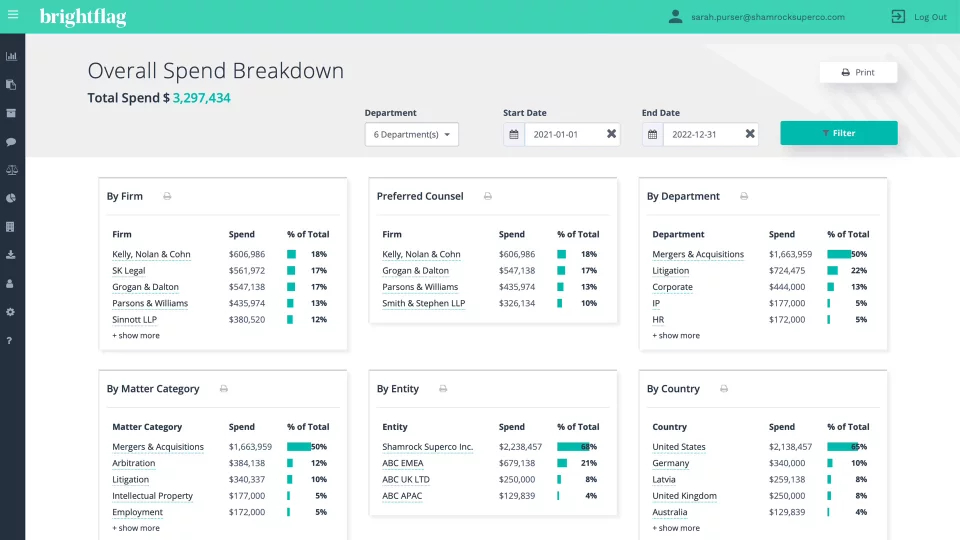960x540 pixels.
Task: Open Employment matter category
Action: tap(137, 512)
